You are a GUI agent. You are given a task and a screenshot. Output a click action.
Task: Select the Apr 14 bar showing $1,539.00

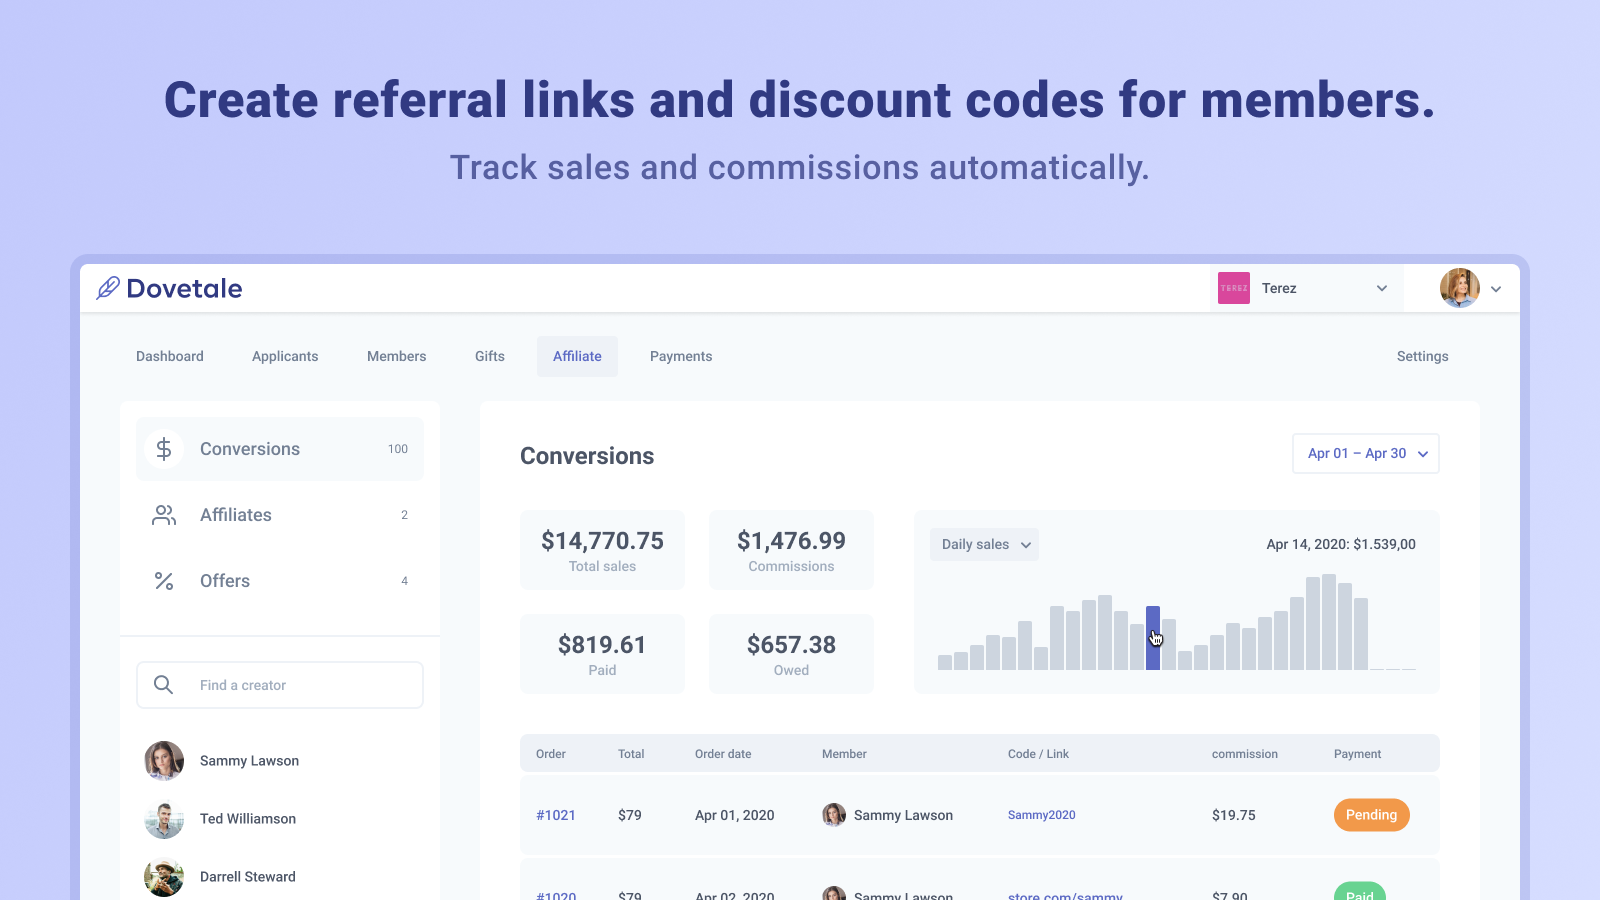[x=1154, y=635]
